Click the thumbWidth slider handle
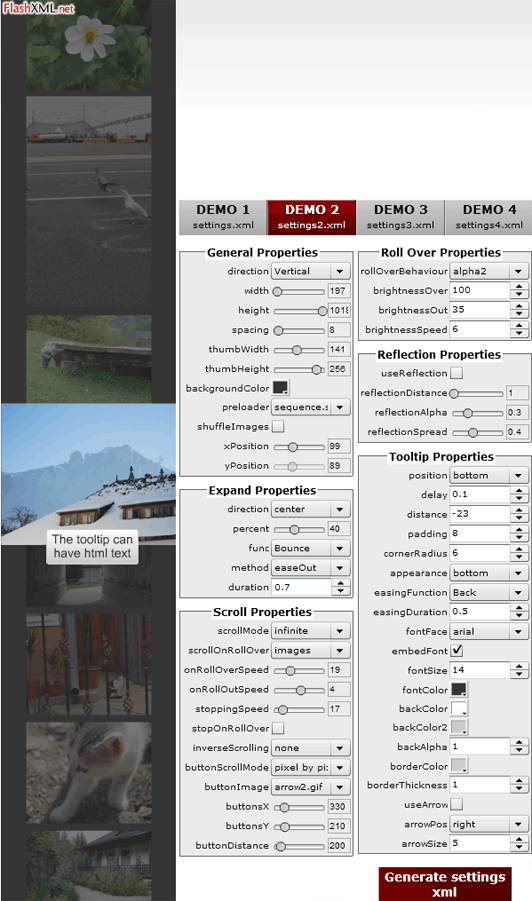This screenshot has width=532, height=901. coord(296,349)
